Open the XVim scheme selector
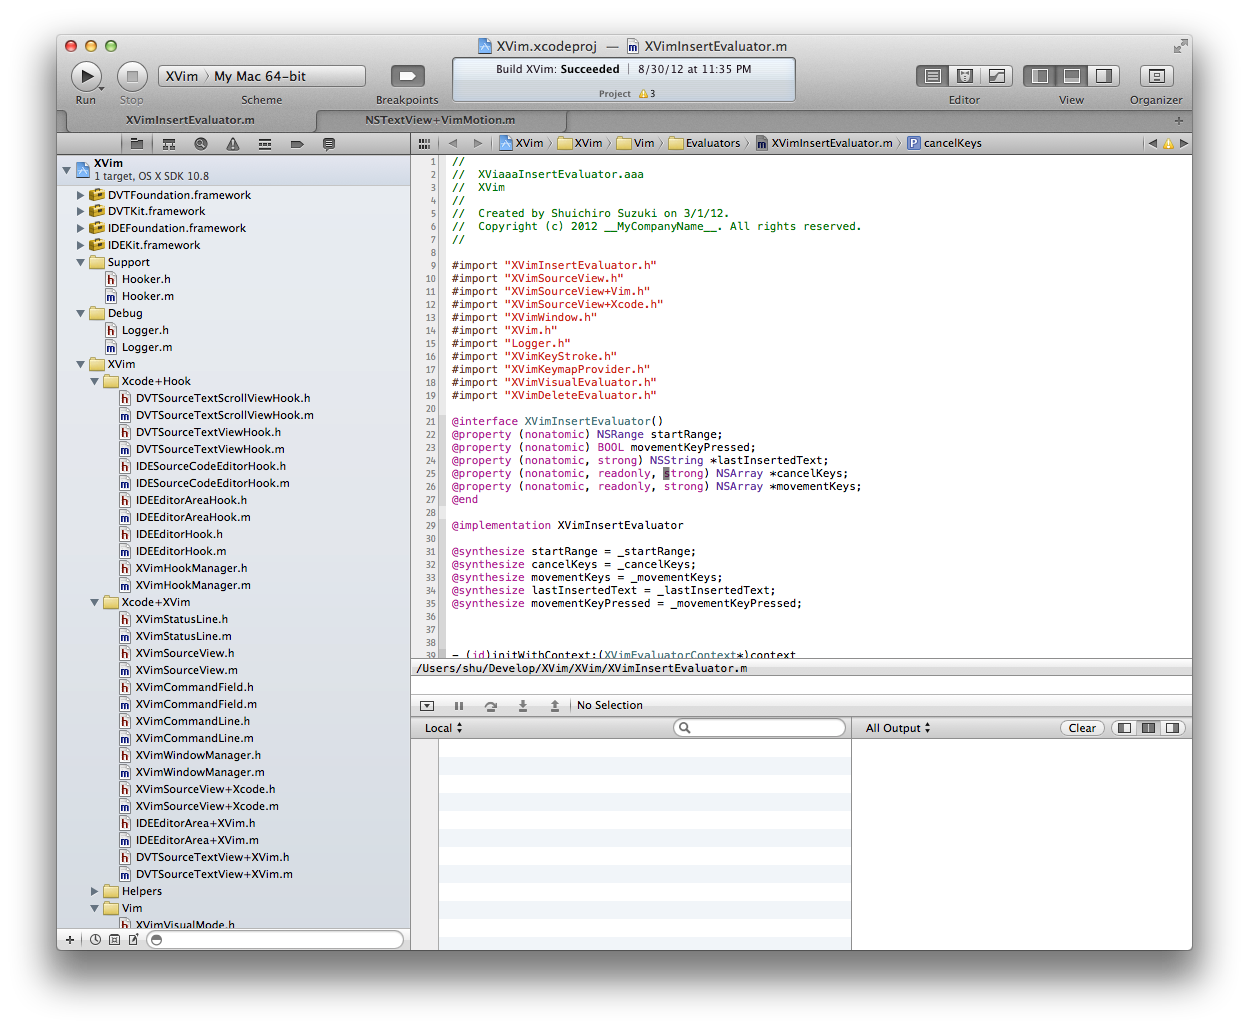This screenshot has width=1249, height=1029. tap(182, 76)
